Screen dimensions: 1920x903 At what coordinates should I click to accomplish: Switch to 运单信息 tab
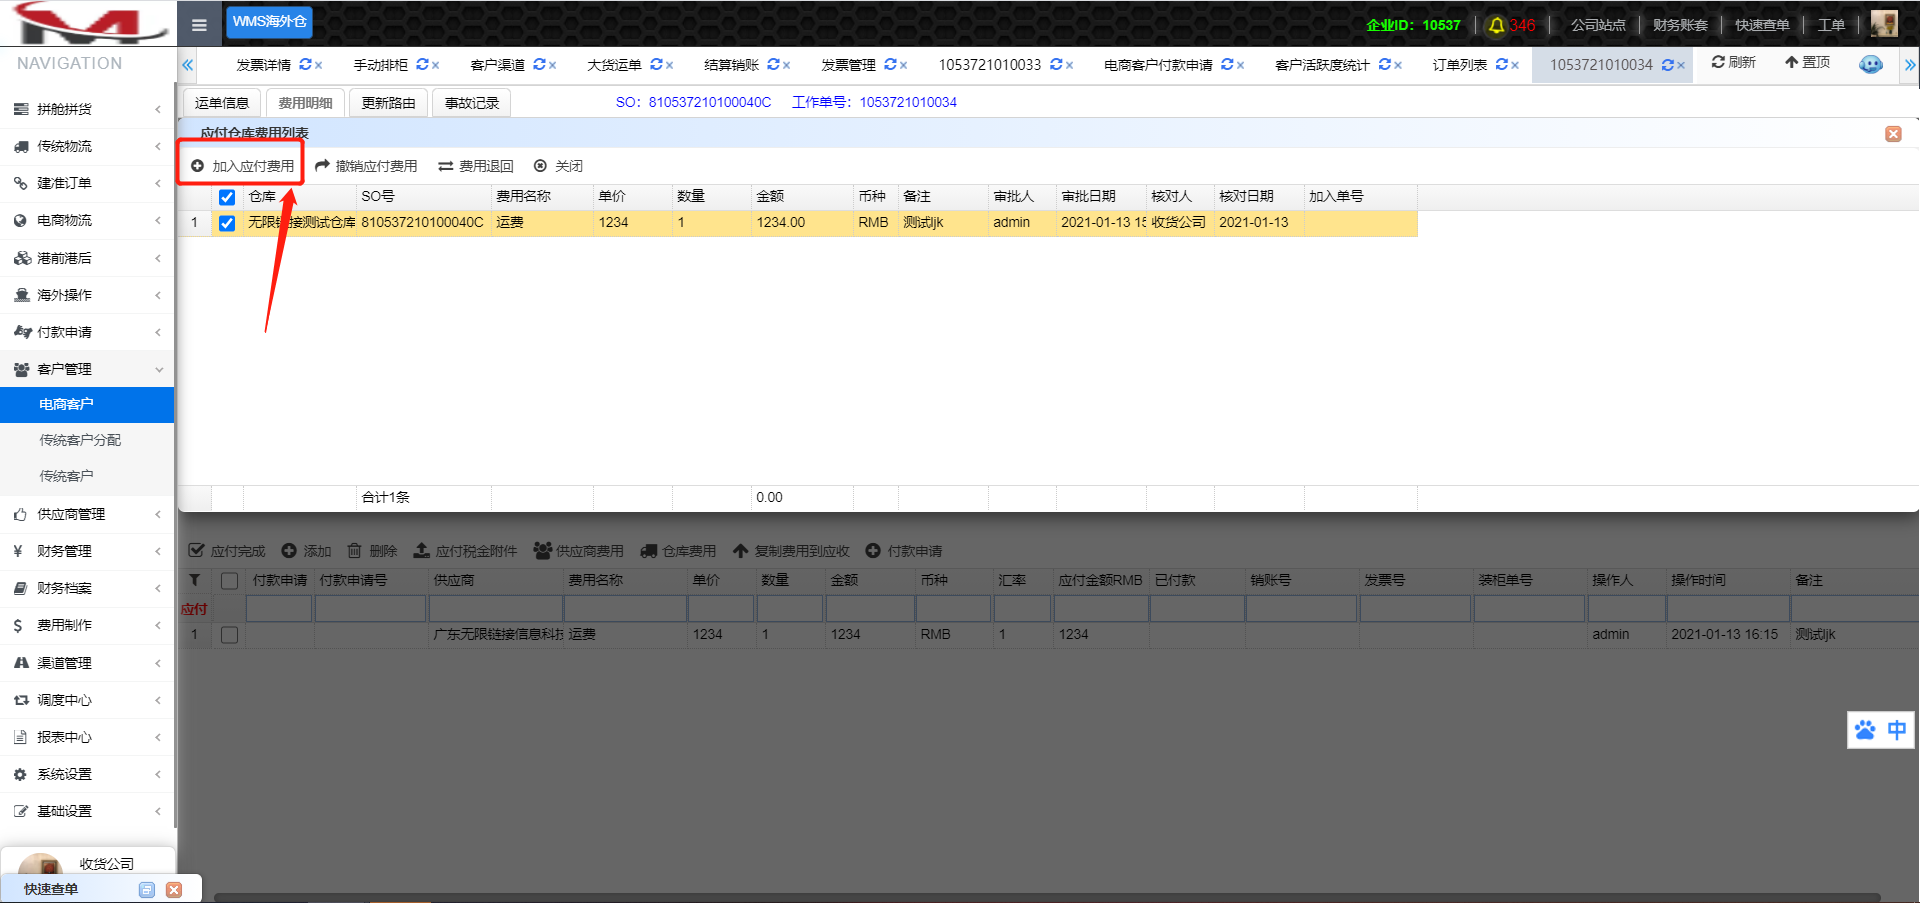pos(222,103)
